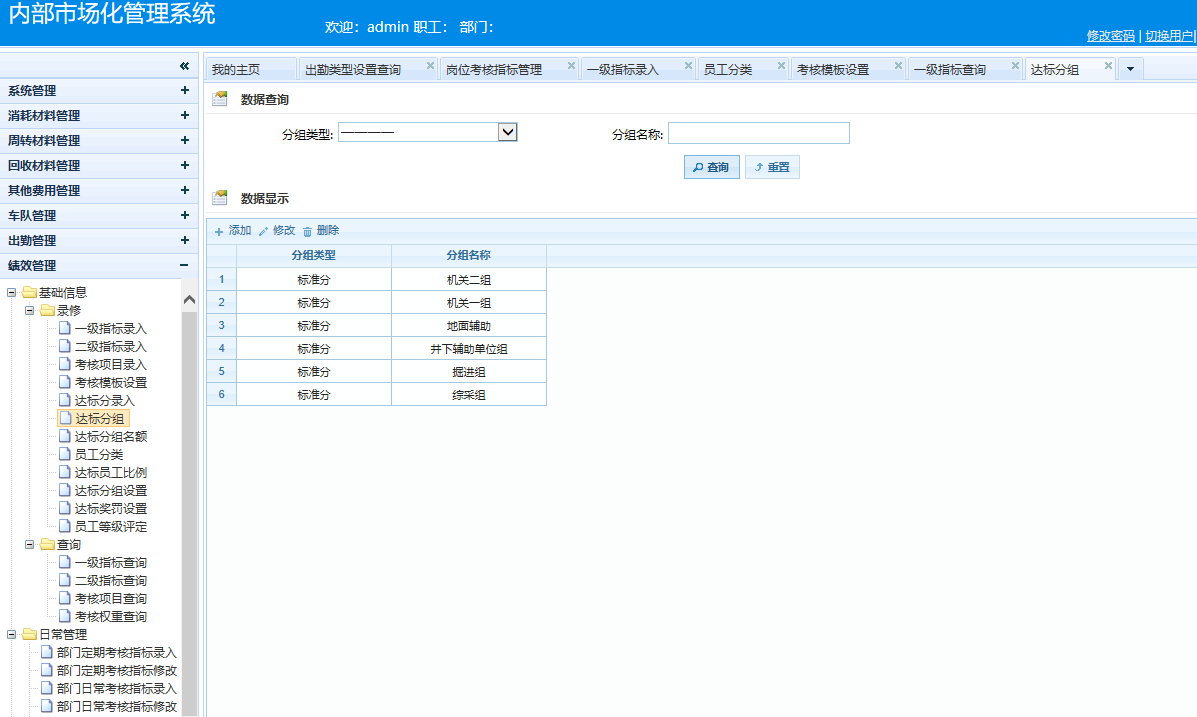Collapse the 录修 tree folder
The height and width of the screenshot is (717, 1197).
click(30, 310)
